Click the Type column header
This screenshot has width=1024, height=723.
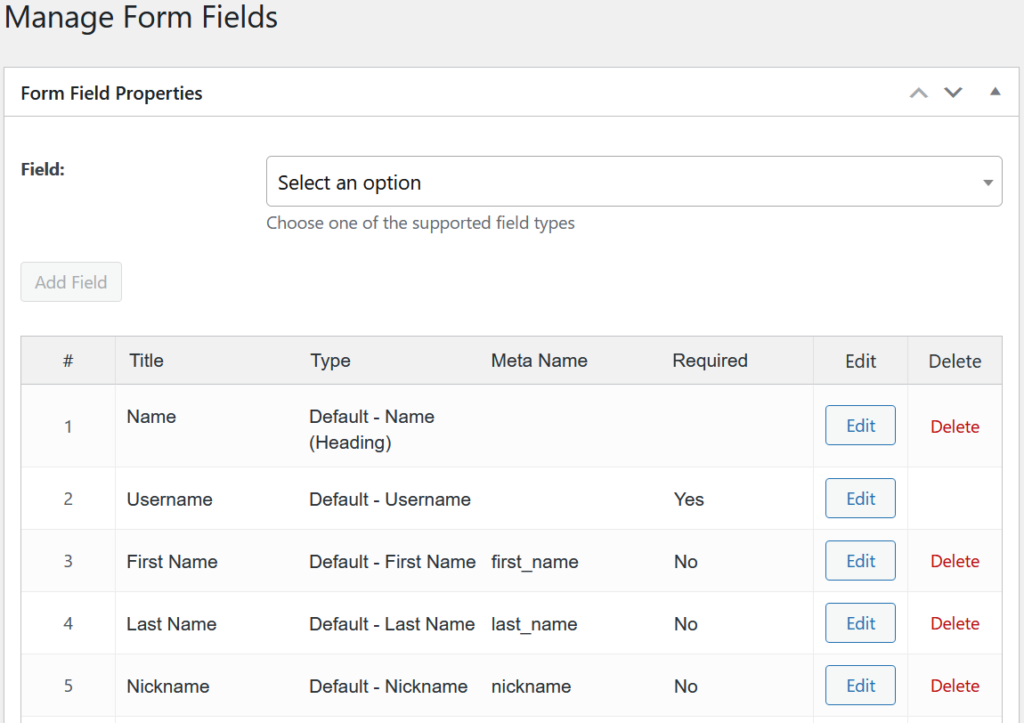(x=330, y=361)
